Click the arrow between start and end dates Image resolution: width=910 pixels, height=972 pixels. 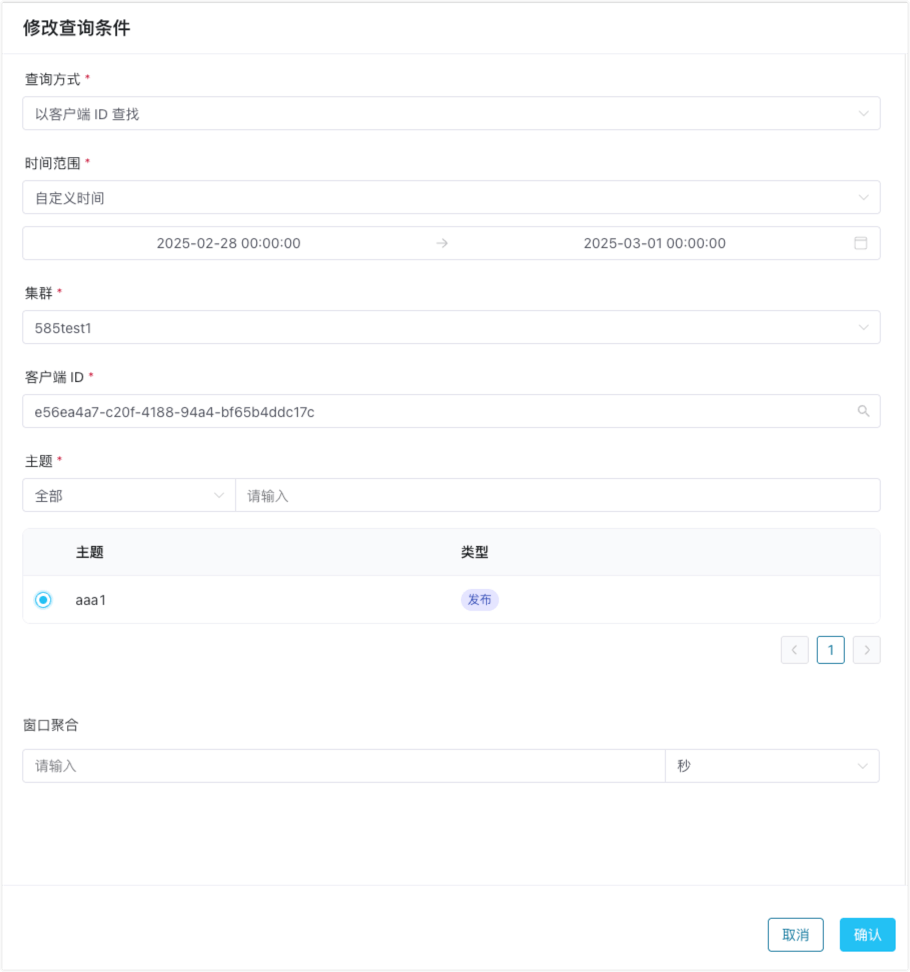point(442,243)
